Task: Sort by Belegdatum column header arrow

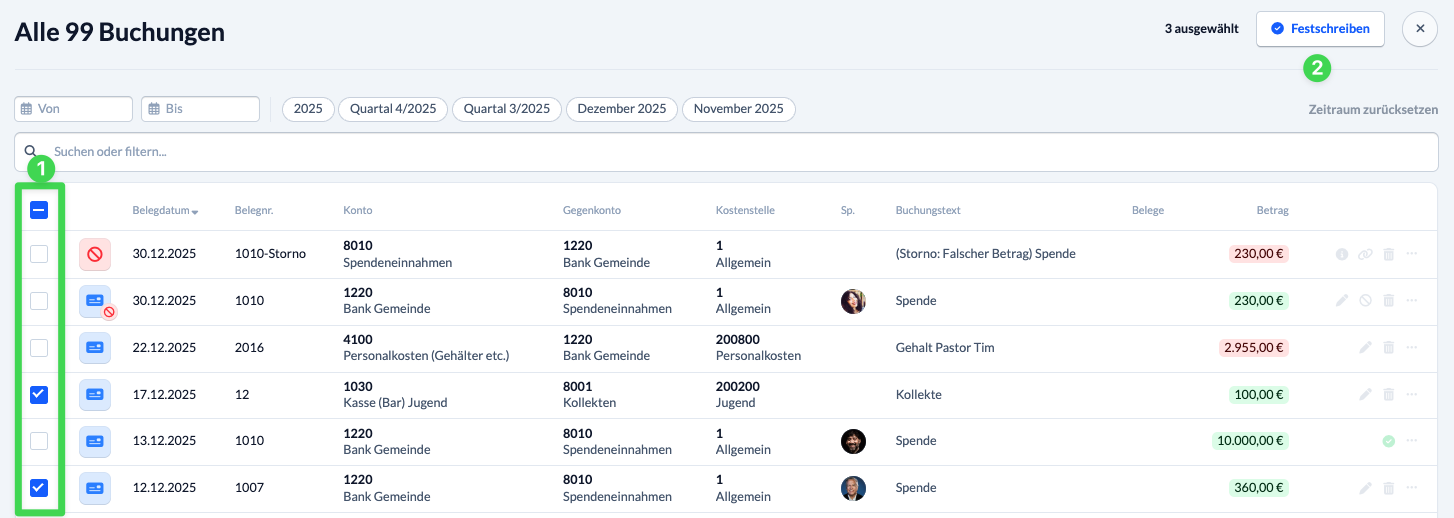Action: click(195, 212)
